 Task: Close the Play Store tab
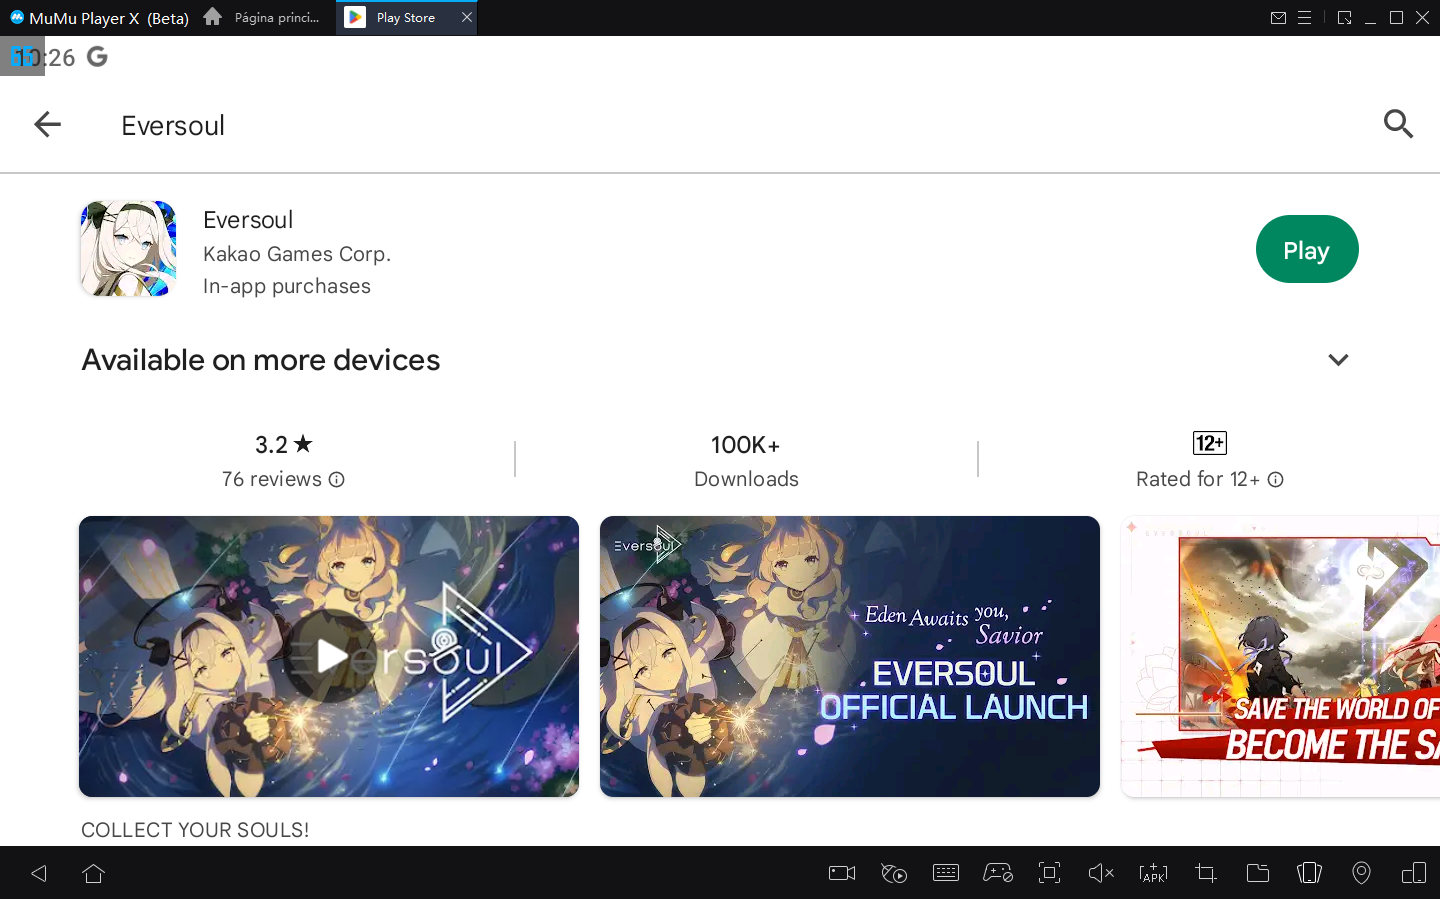pos(467,17)
